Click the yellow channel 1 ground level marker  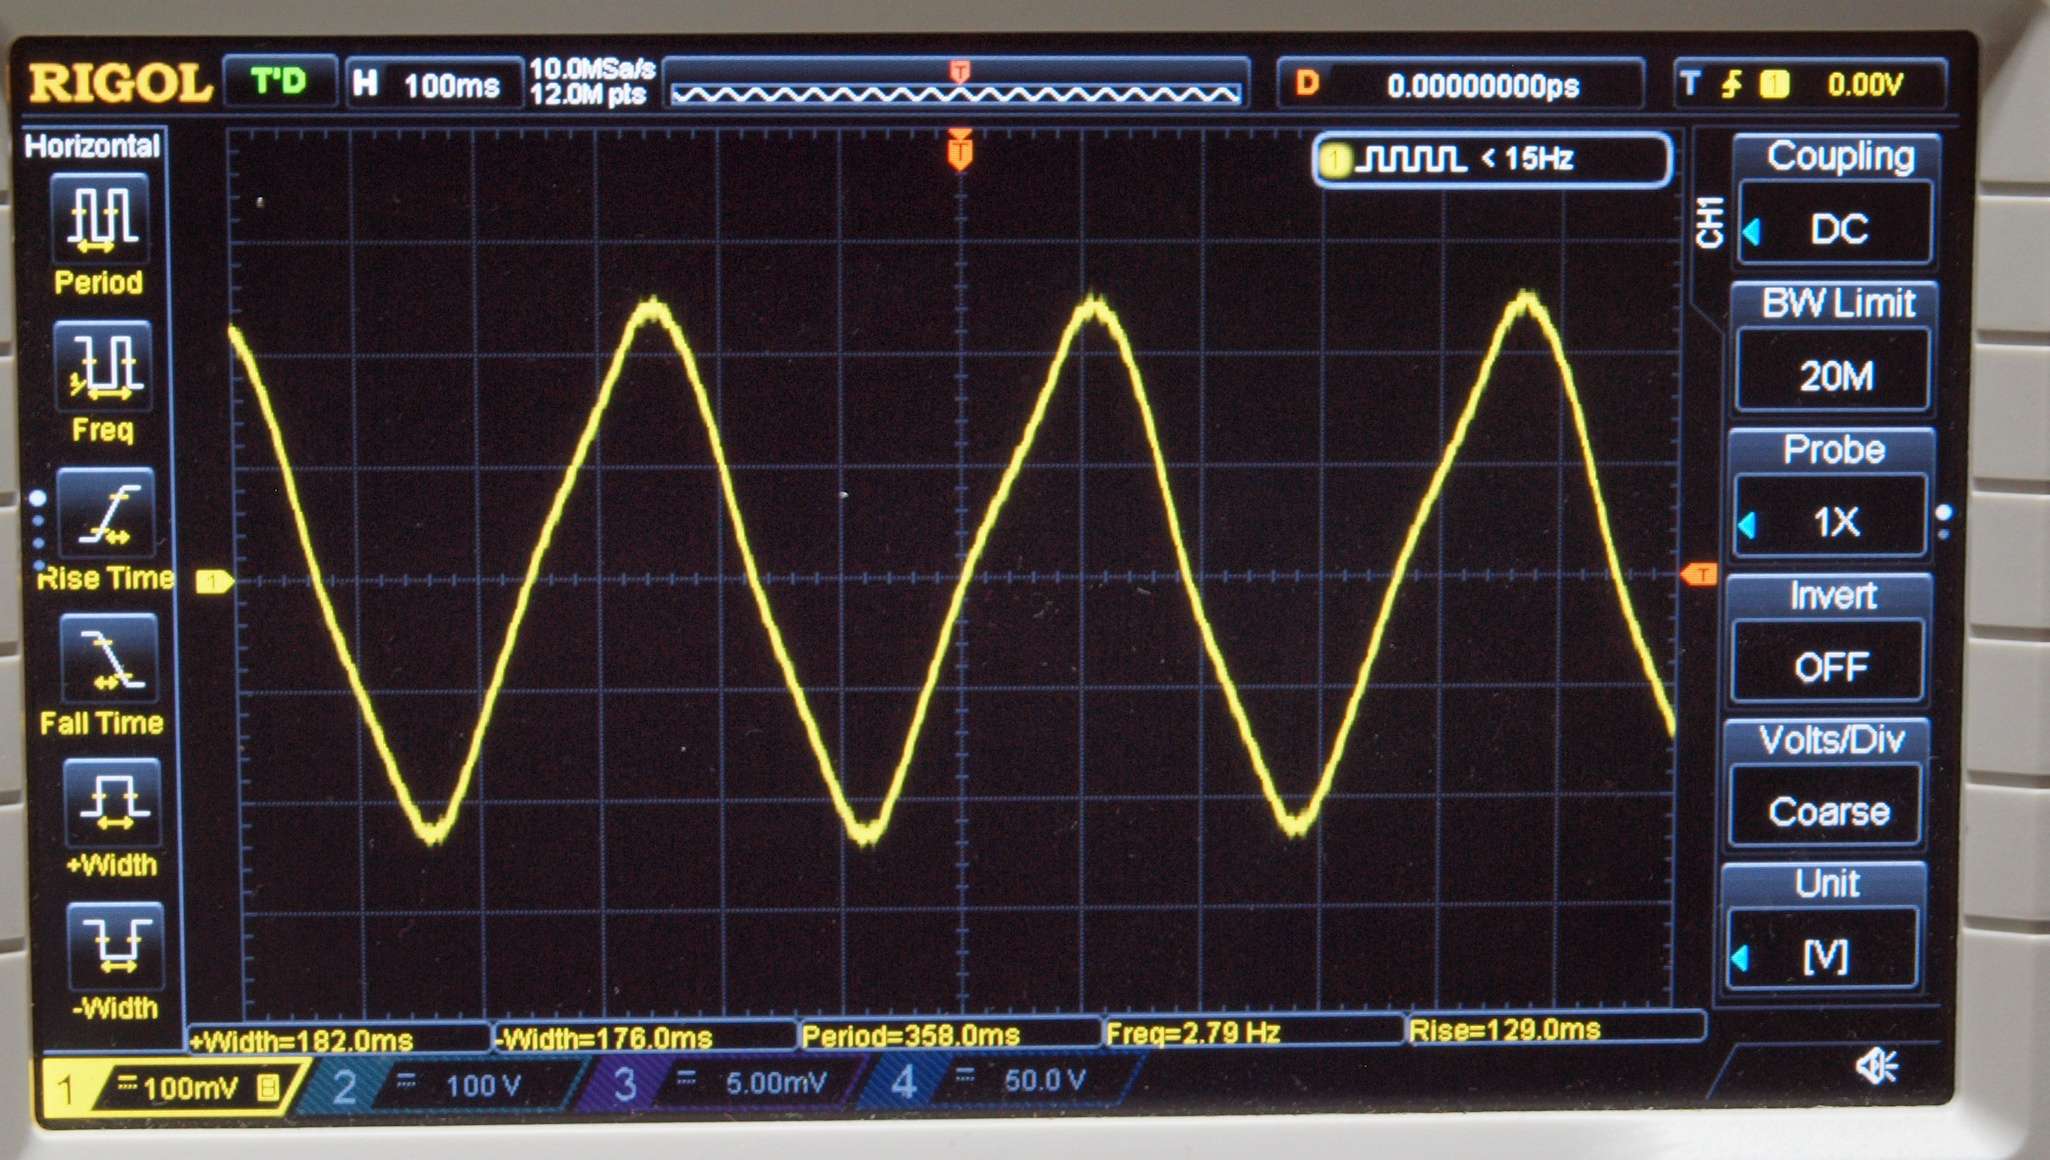pyautogui.click(x=213, y=581)
